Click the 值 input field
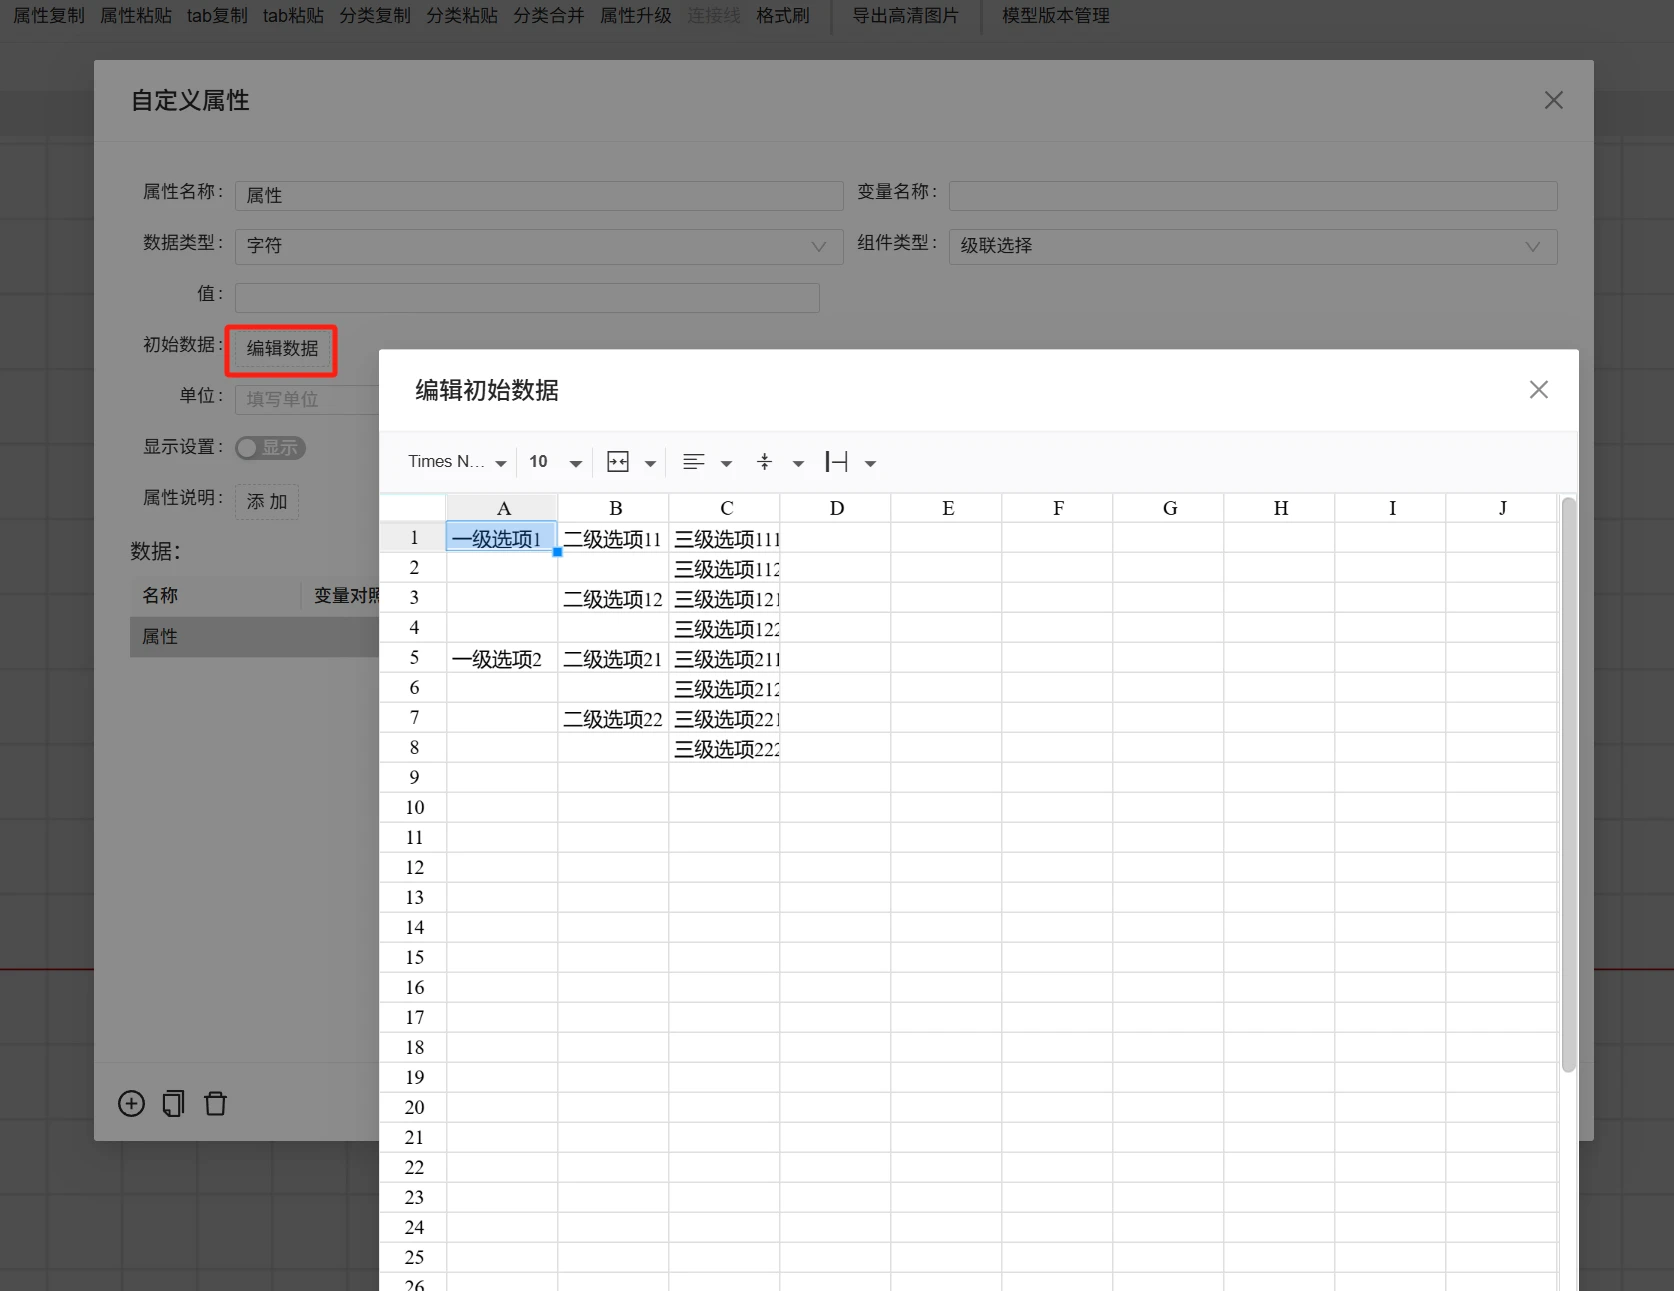This screenshot has width=1674, height=1291. coord(527,297)
